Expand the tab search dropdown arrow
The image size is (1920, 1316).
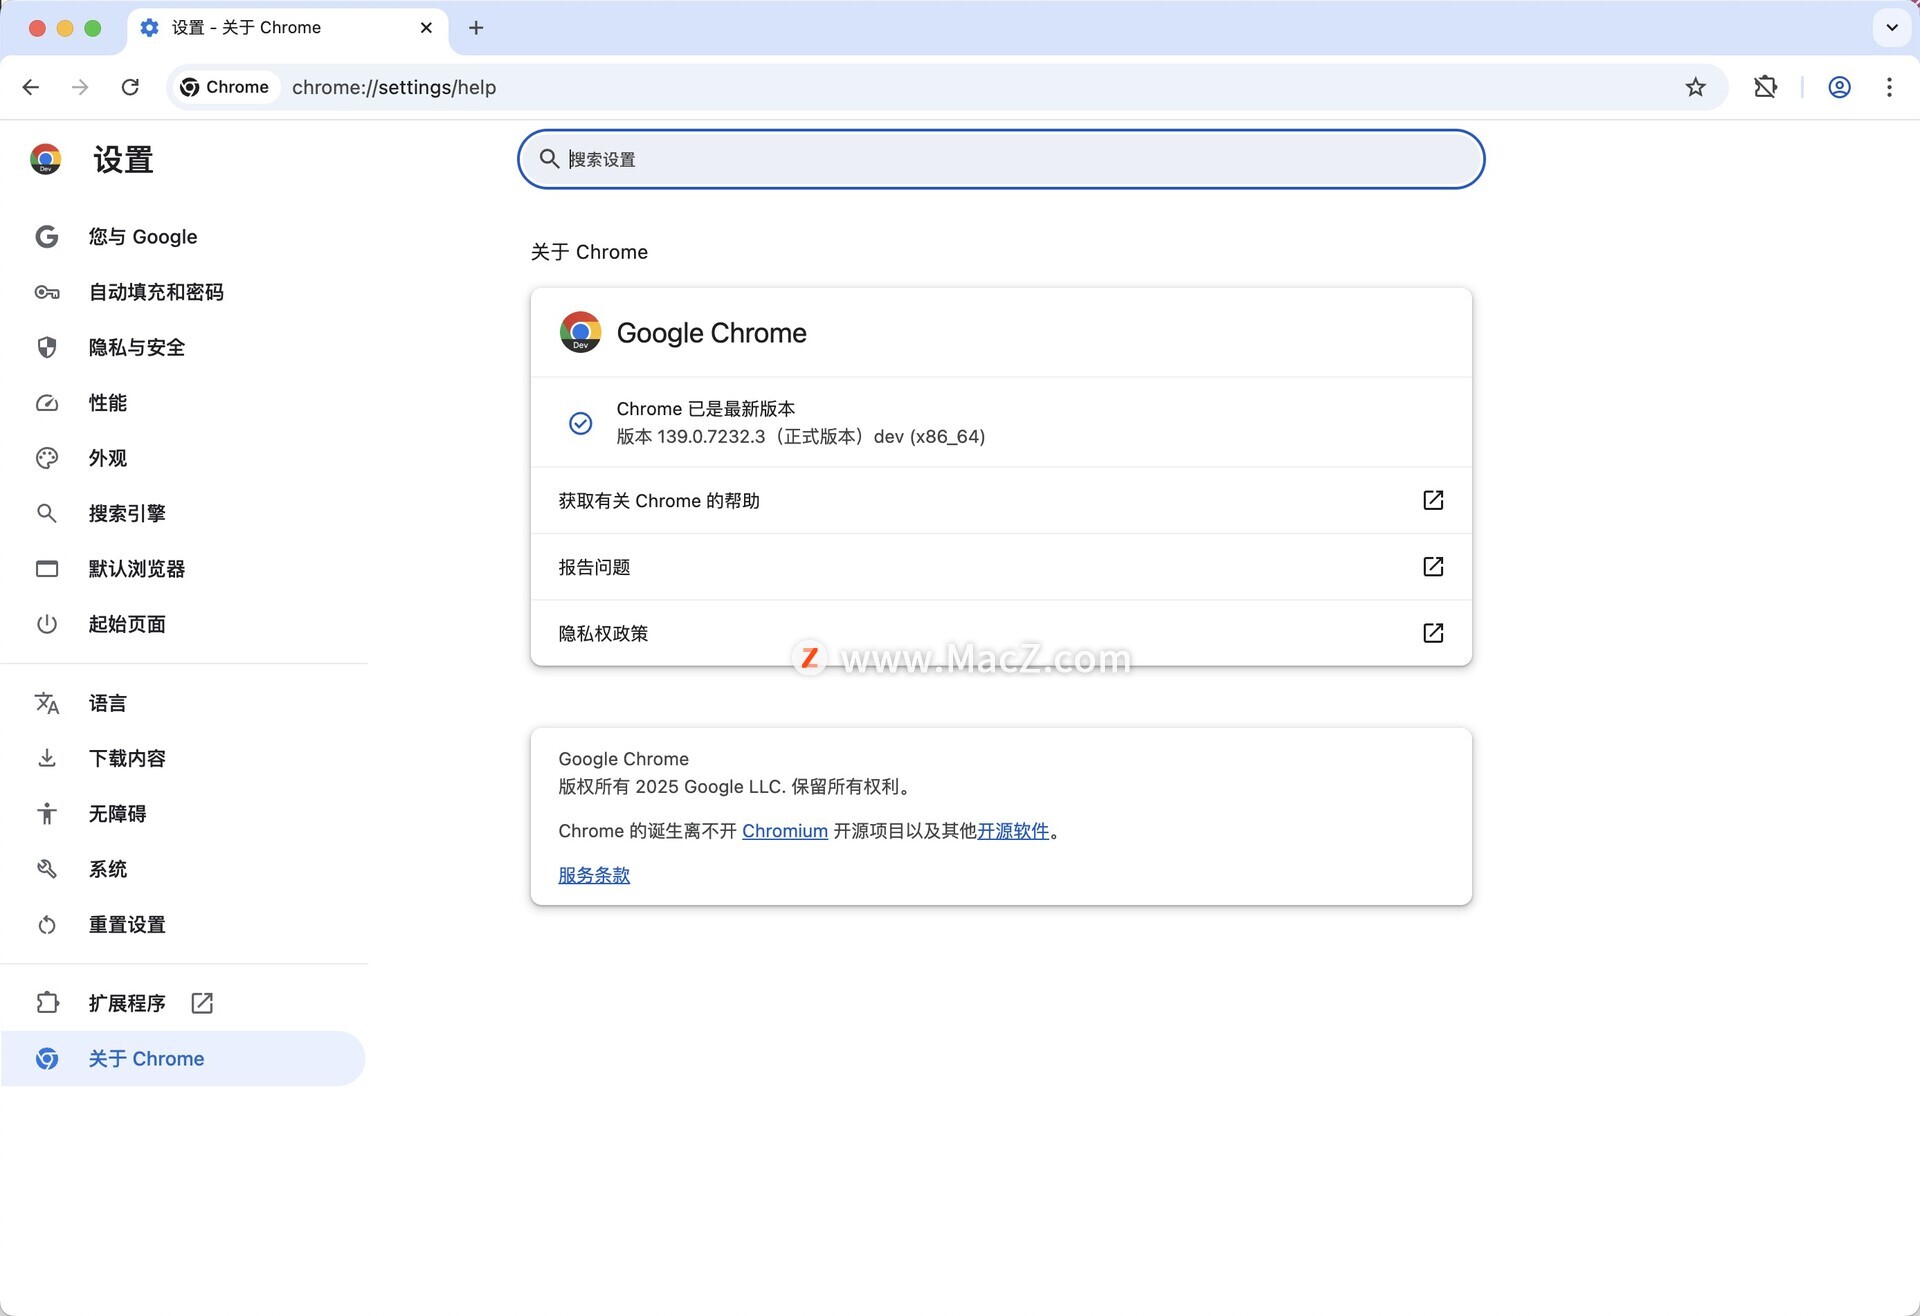click(1891, 28)
